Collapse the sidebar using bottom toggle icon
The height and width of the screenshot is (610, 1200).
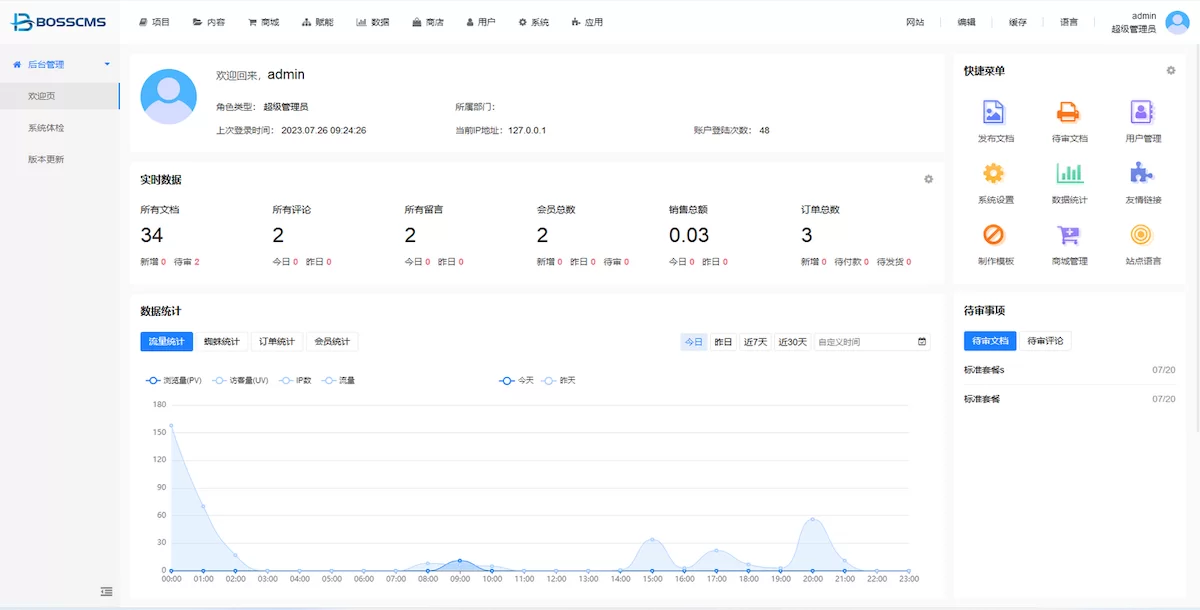[x=106, y=592]
